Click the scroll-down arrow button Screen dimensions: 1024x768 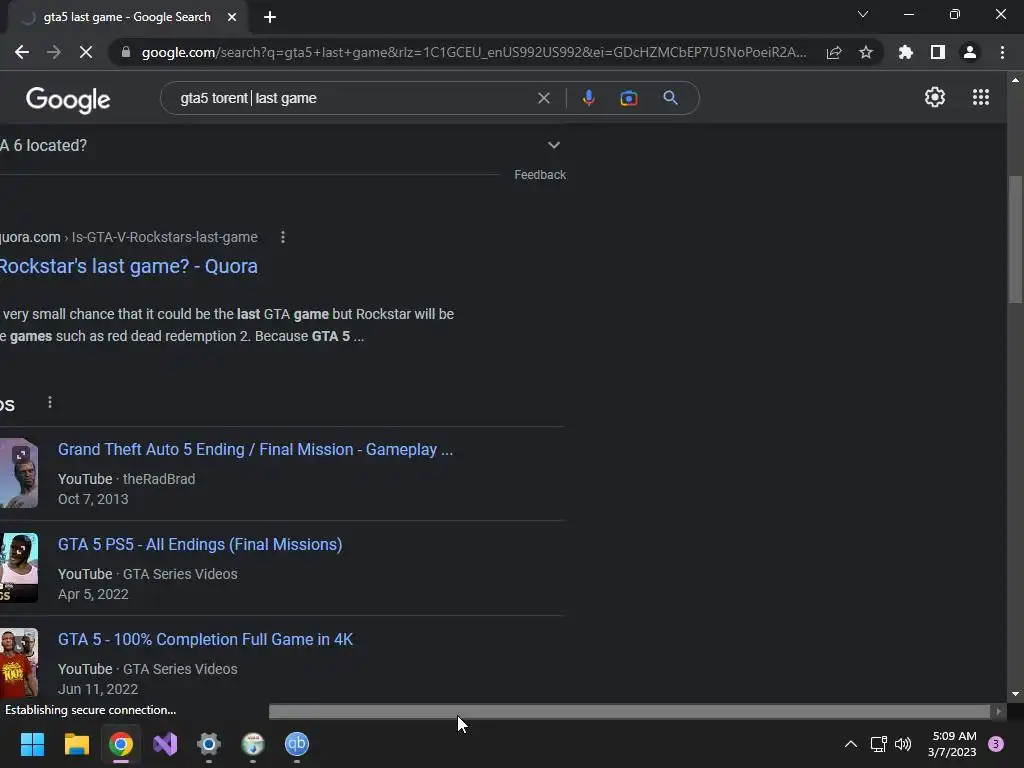1015,694
